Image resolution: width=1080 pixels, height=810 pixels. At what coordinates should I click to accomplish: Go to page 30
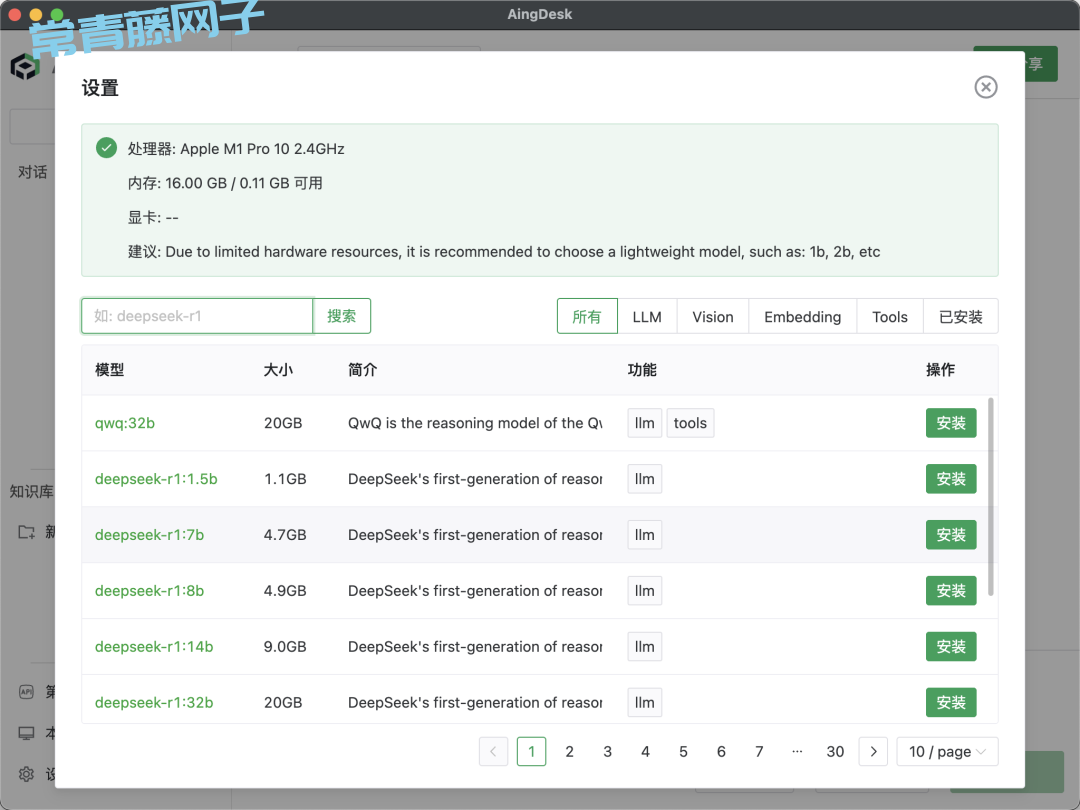[835, 751]
